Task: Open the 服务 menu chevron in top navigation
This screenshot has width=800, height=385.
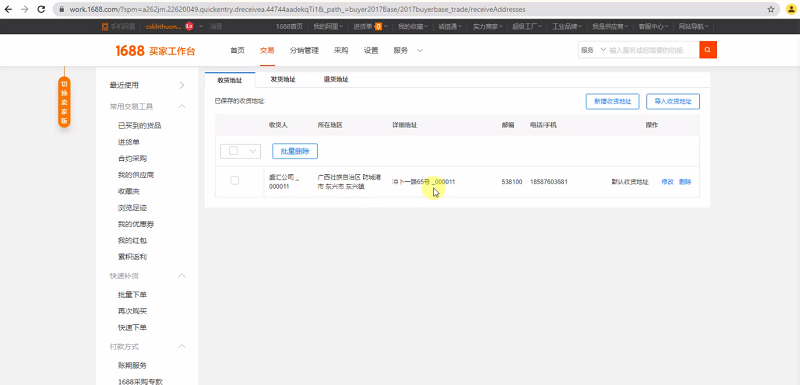Action: click(x=420, y=50)
